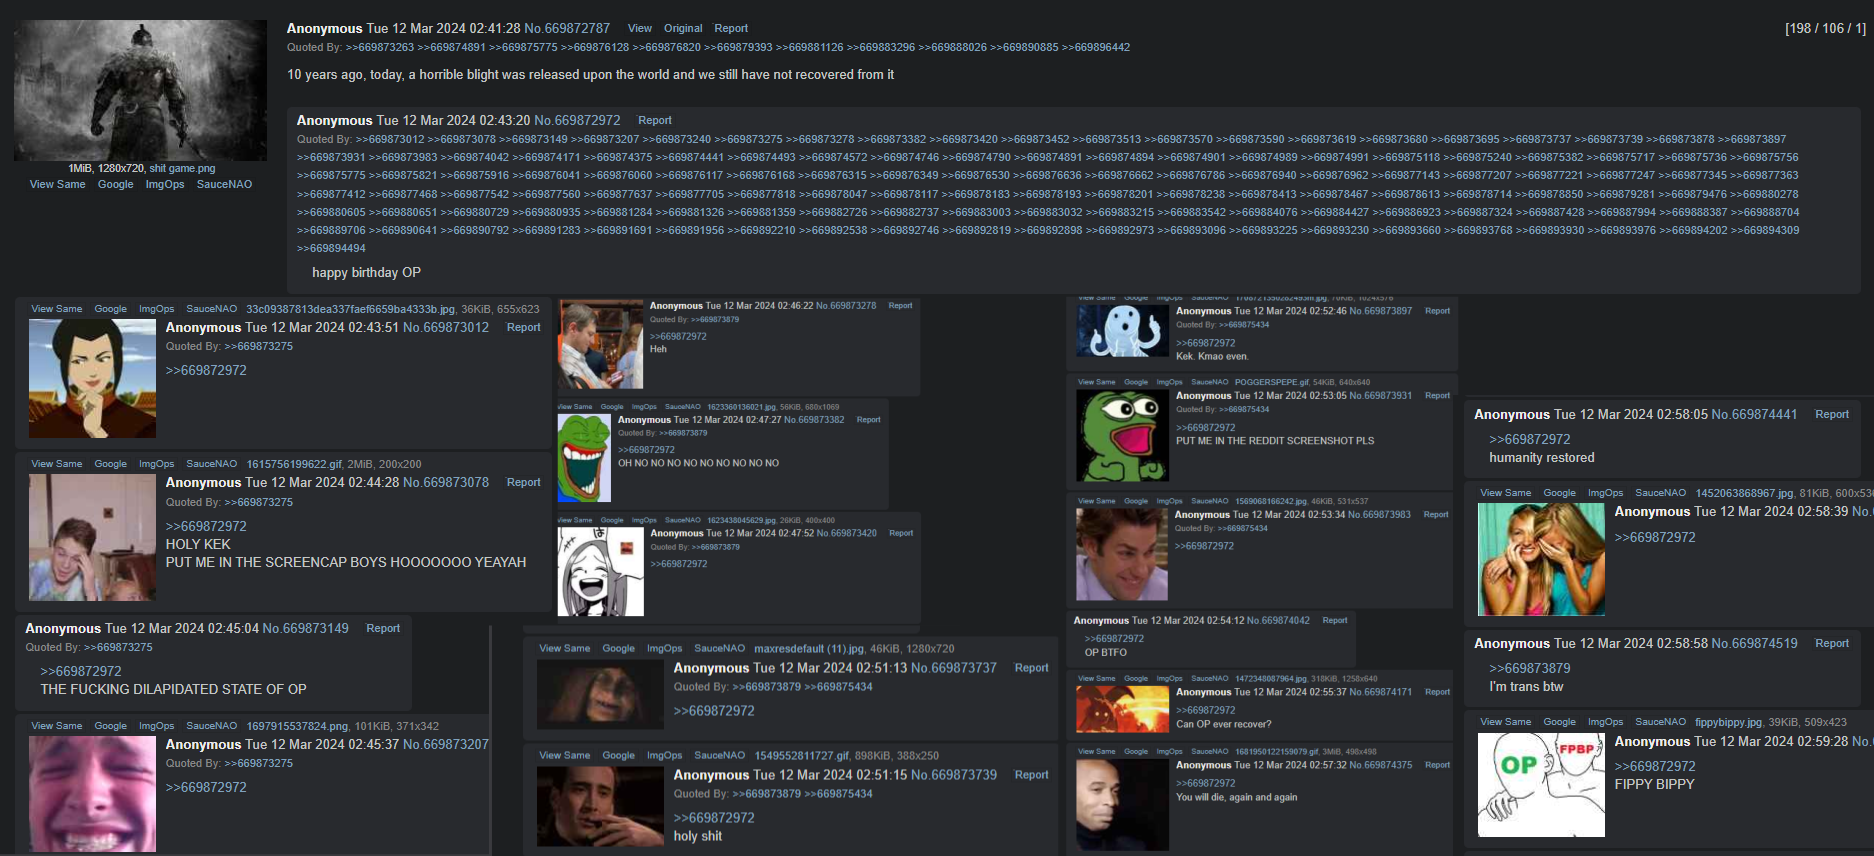This screenshot has width=1874, height=856.
Task: Open ImgOps for the OP image
Action: point(165,184)
